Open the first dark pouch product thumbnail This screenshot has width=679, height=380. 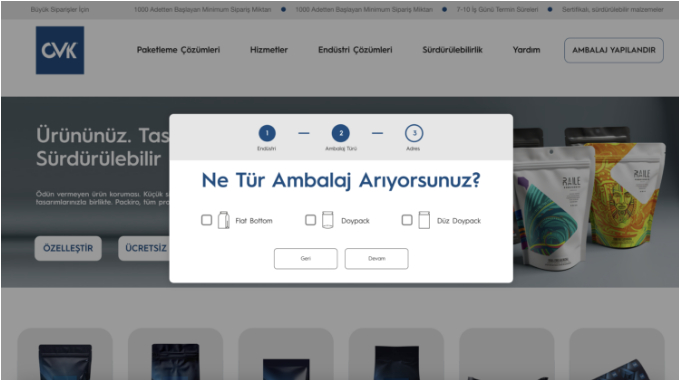click(65, 354)
